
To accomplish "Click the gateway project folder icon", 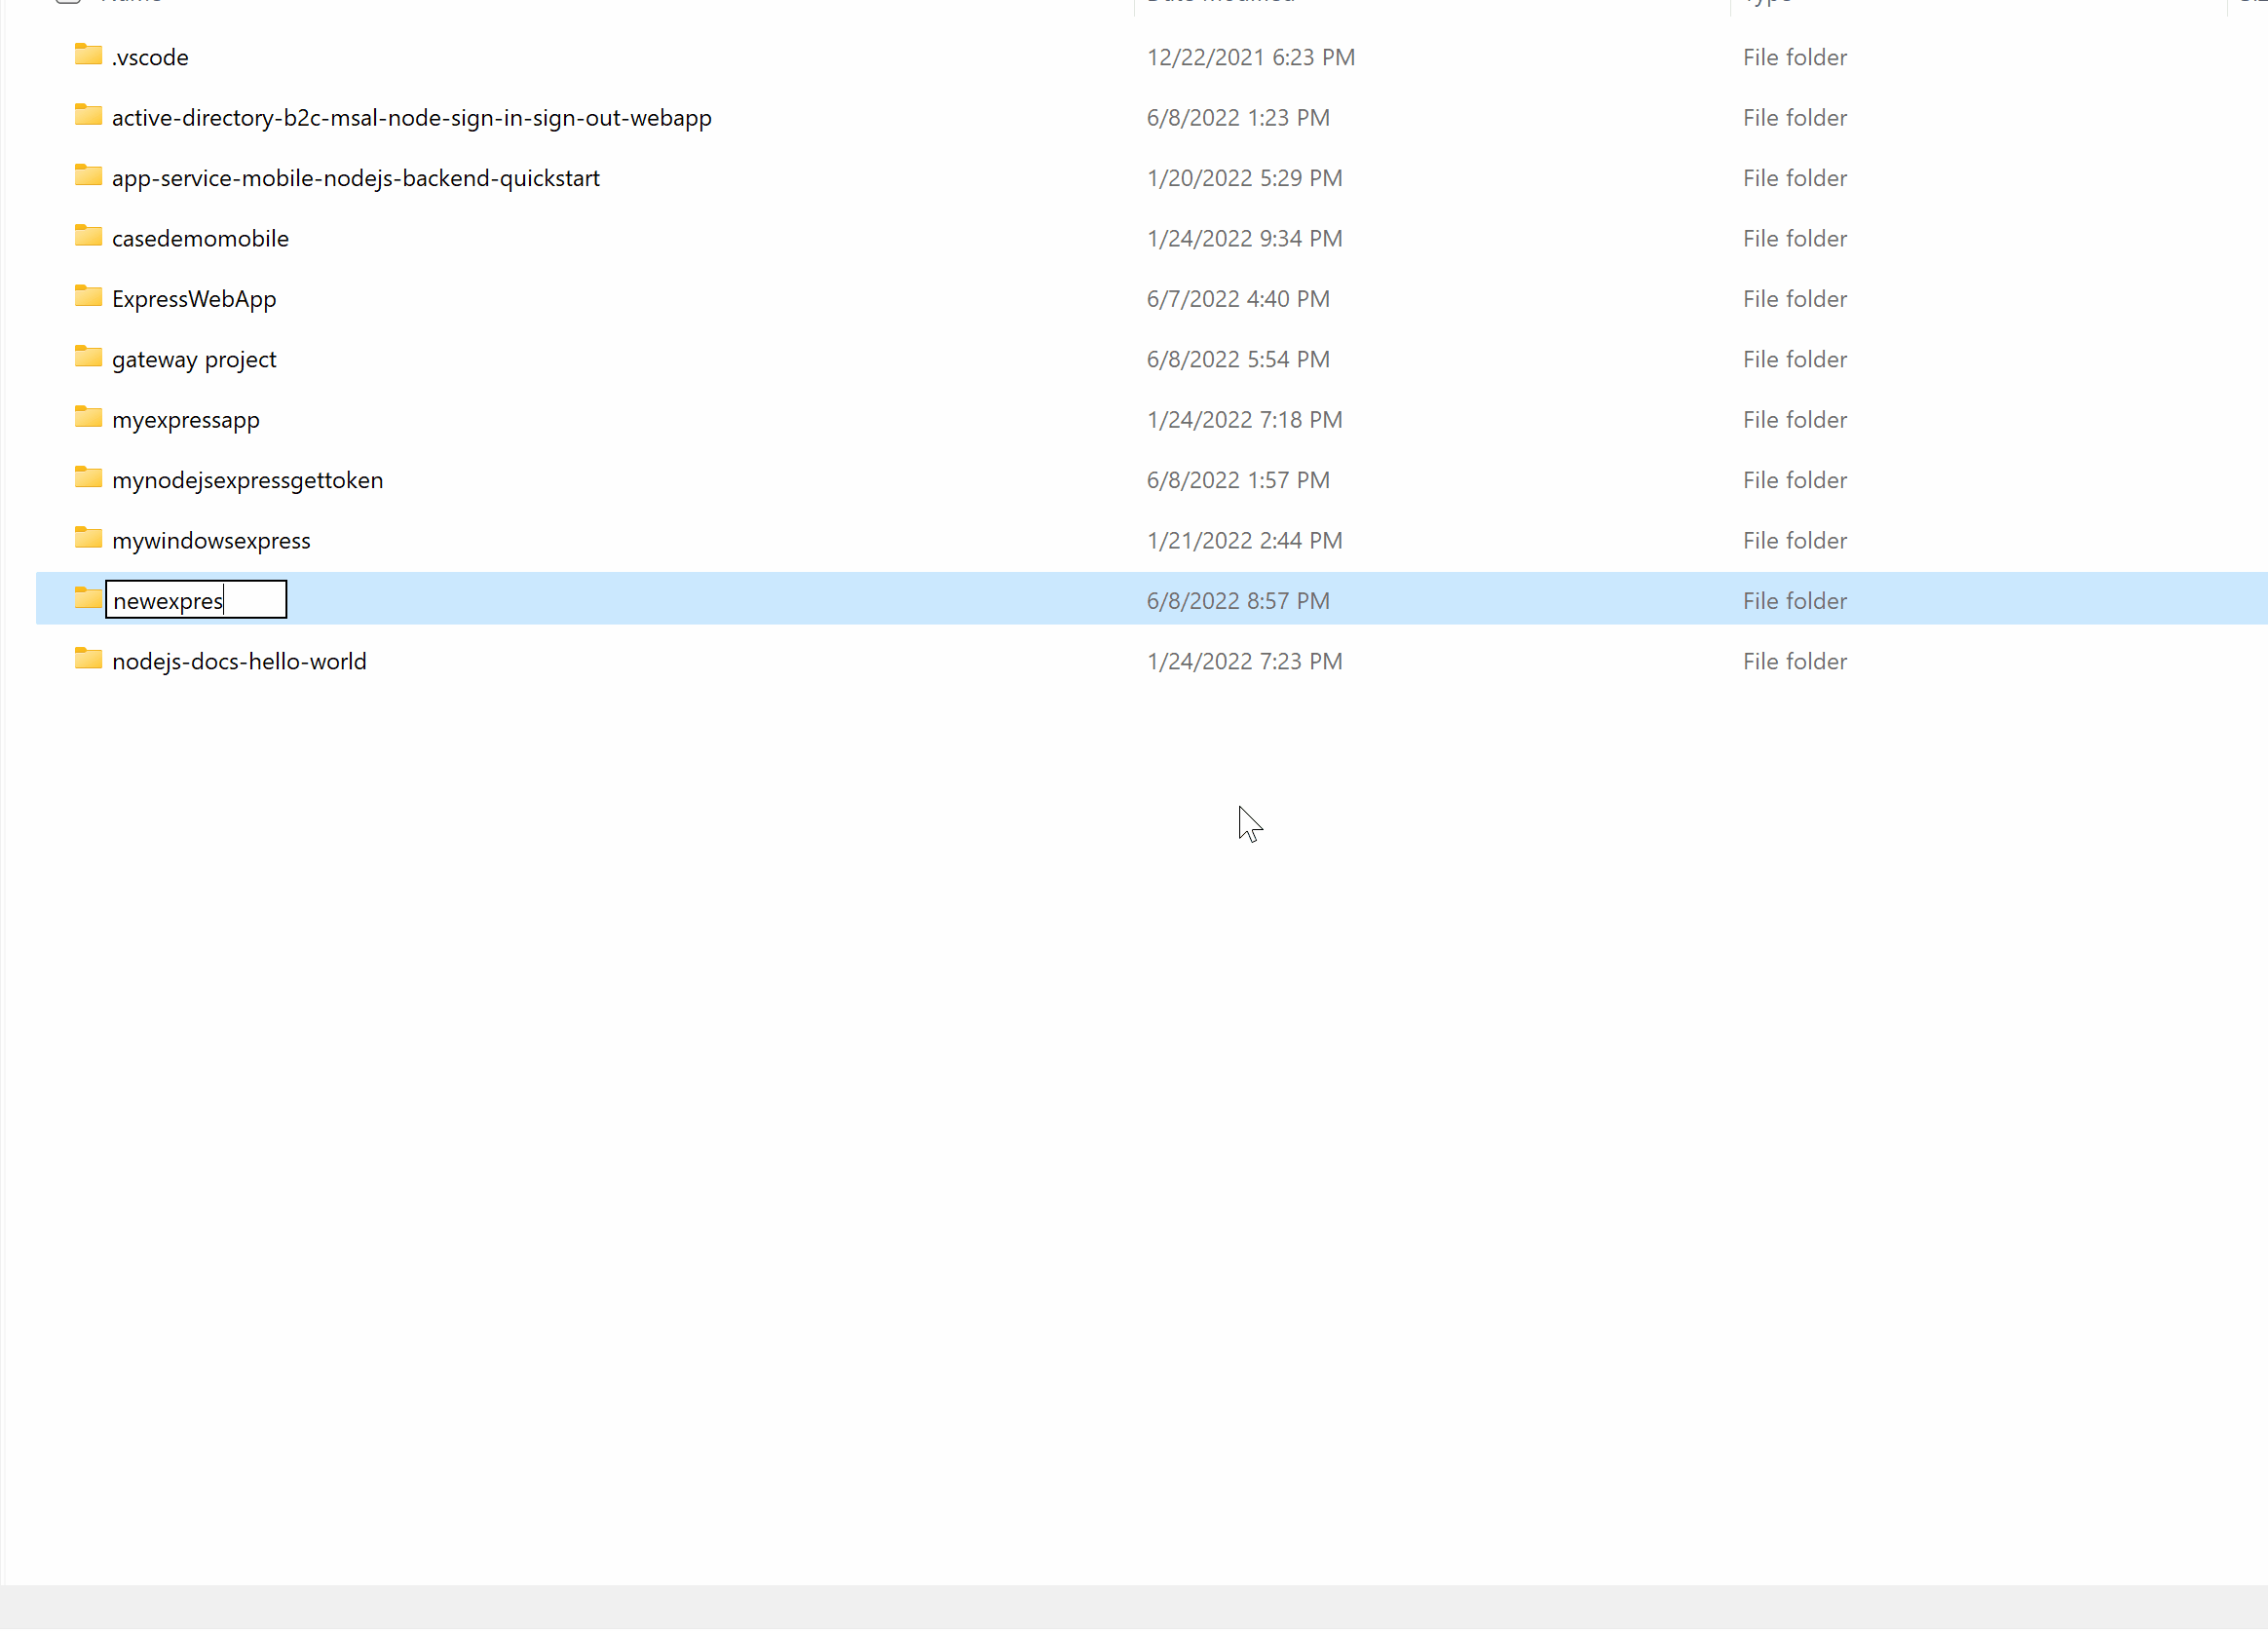I will (x=88, y=358).
